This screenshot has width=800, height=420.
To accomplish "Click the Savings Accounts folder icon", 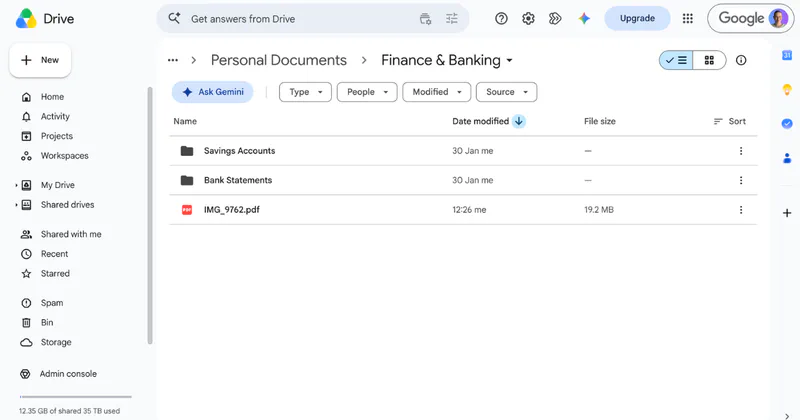I will (x=187, y=151).
